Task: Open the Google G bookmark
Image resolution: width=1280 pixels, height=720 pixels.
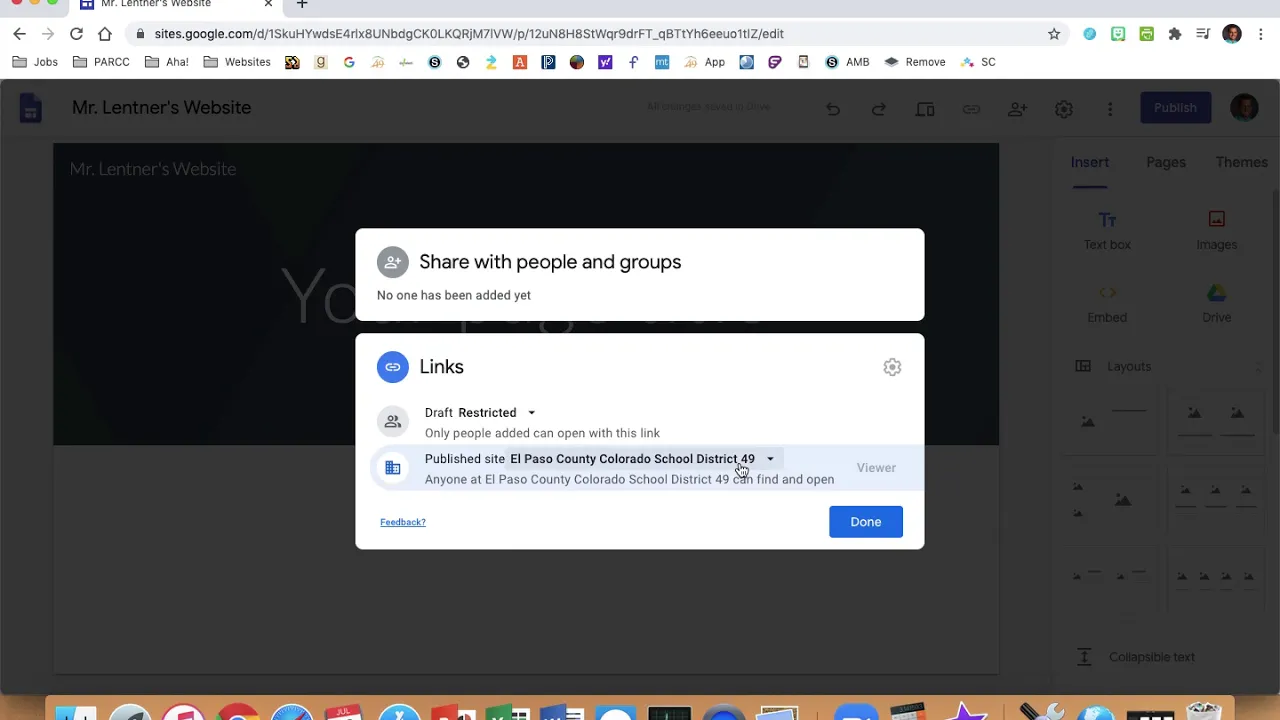Action: [x=349, y=62]
